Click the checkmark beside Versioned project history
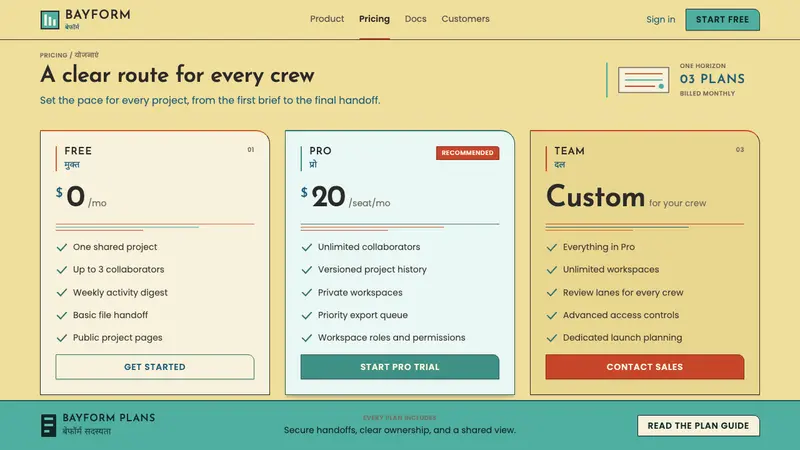This screenshot has width=800, height=450. pos(307,270)
